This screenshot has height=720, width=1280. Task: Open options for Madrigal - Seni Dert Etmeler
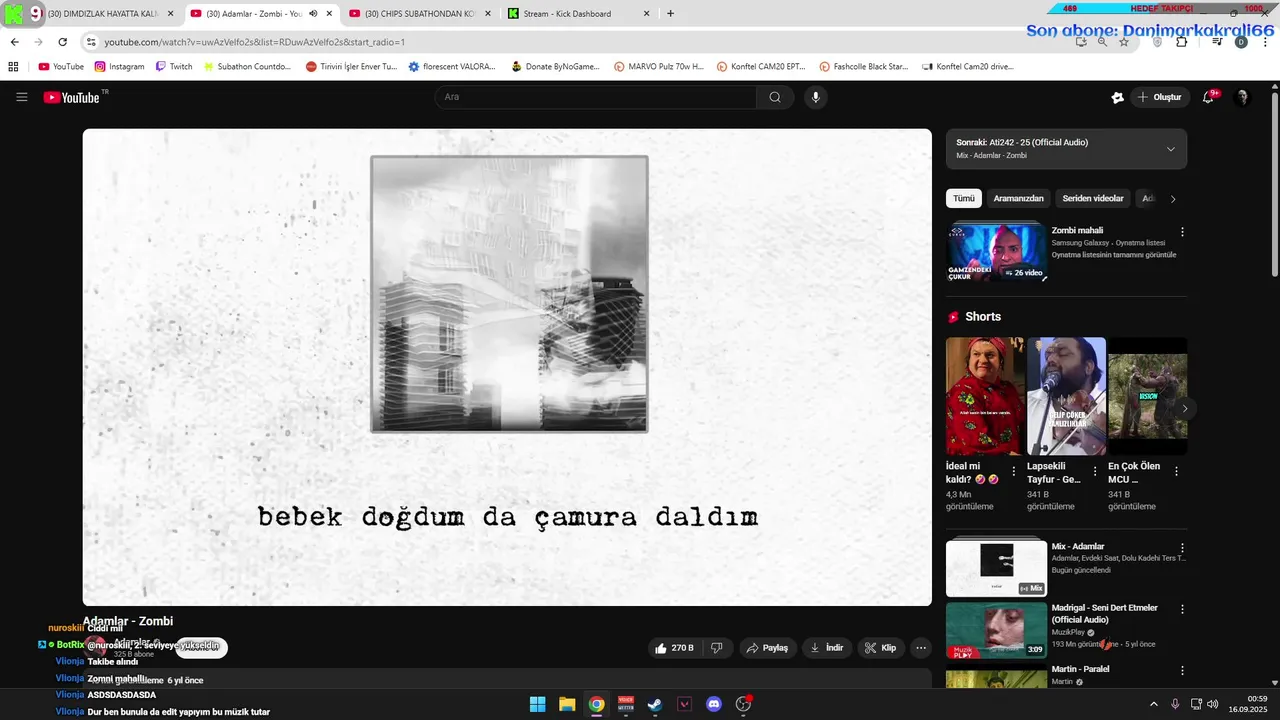click(1182, 609)
